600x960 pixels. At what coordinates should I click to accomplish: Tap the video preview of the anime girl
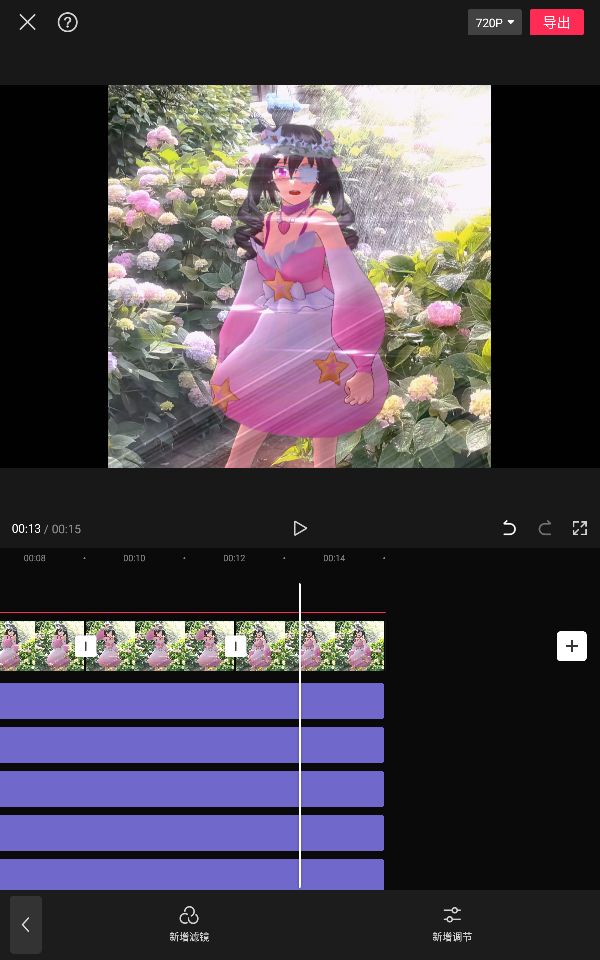click(299, 276)
